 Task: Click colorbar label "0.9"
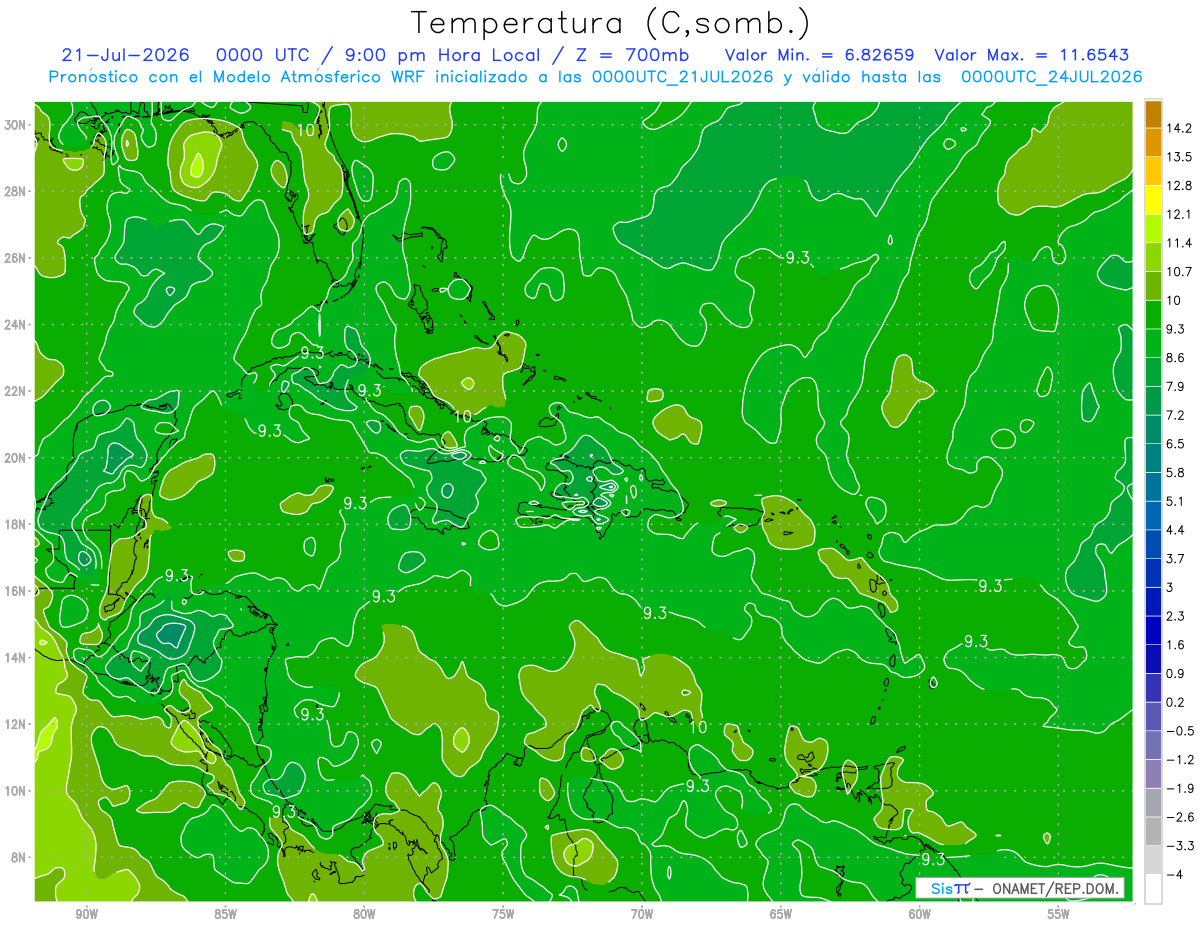[1177, 673]
